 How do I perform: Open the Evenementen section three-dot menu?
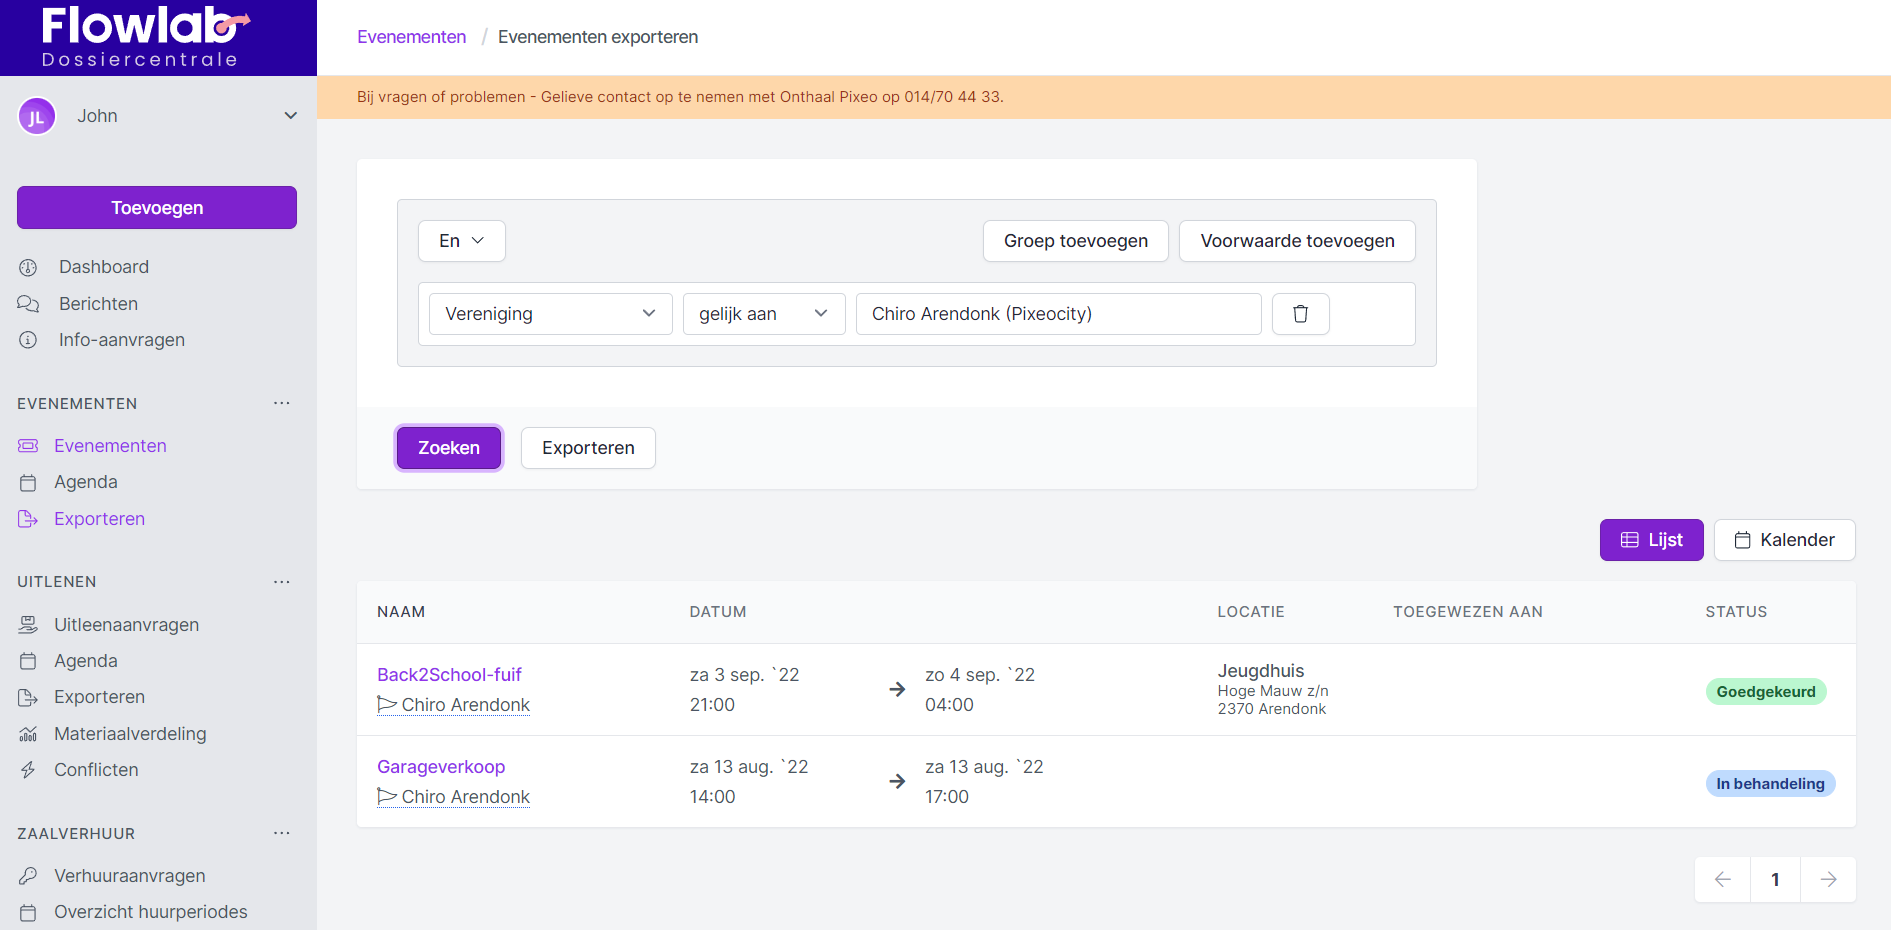point(282,403)
